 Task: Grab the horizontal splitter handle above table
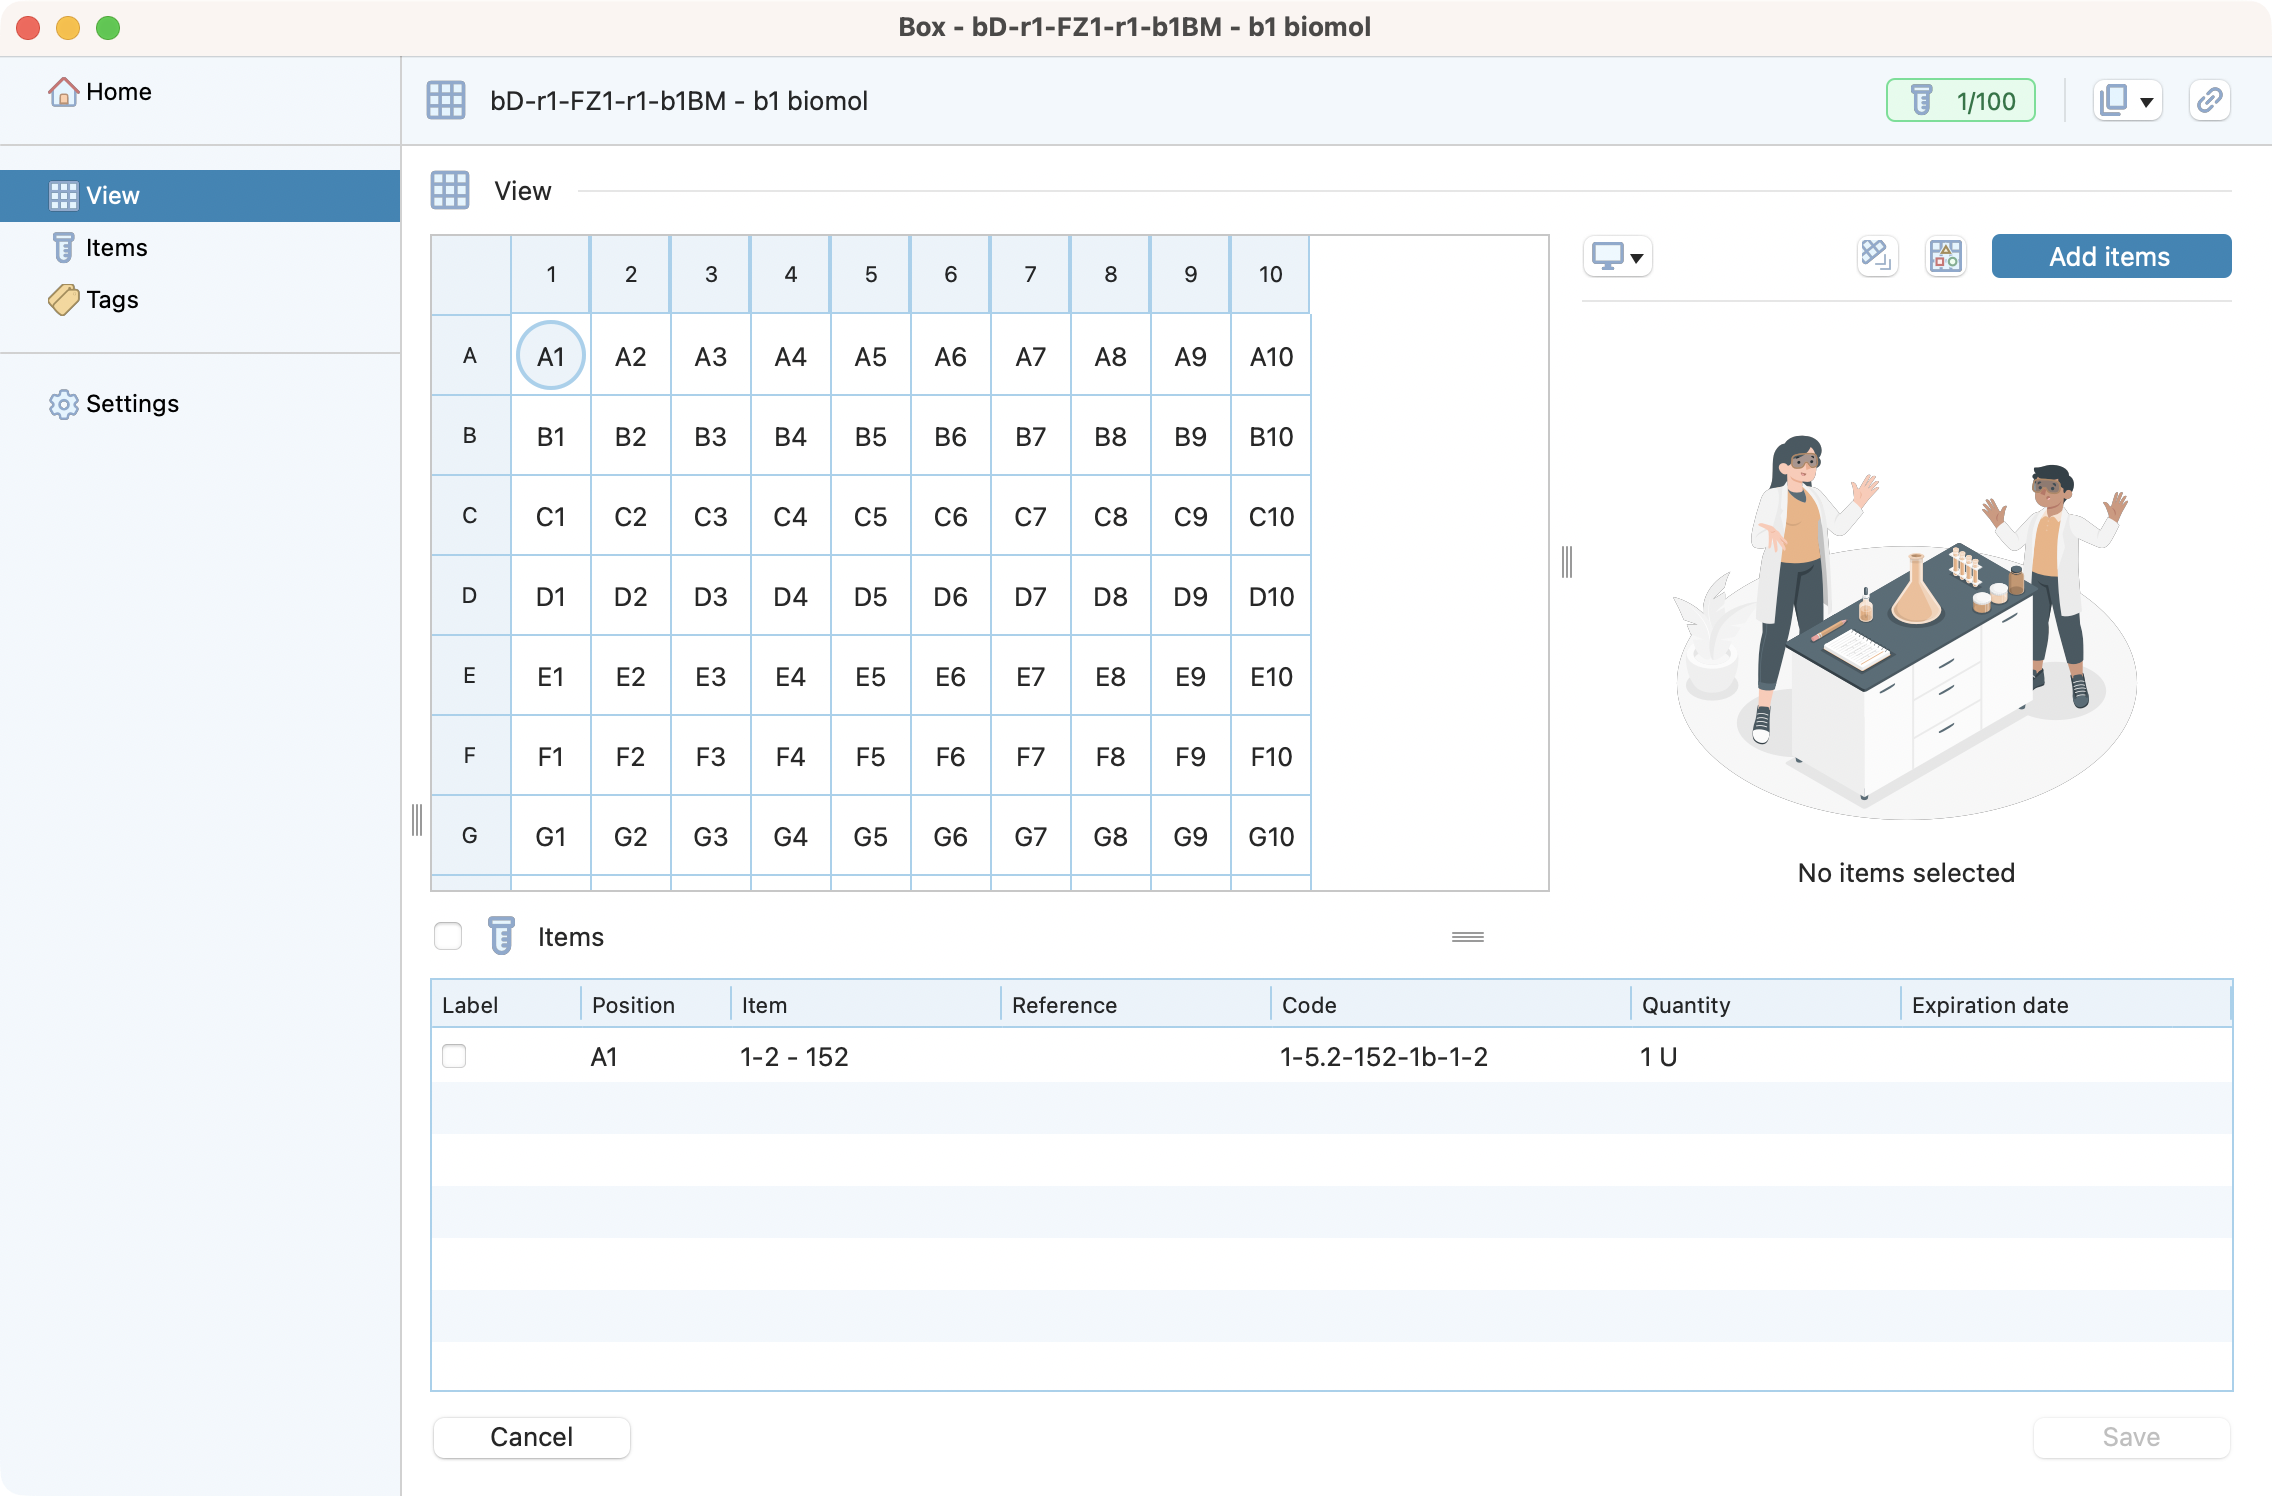[1467, 937]
